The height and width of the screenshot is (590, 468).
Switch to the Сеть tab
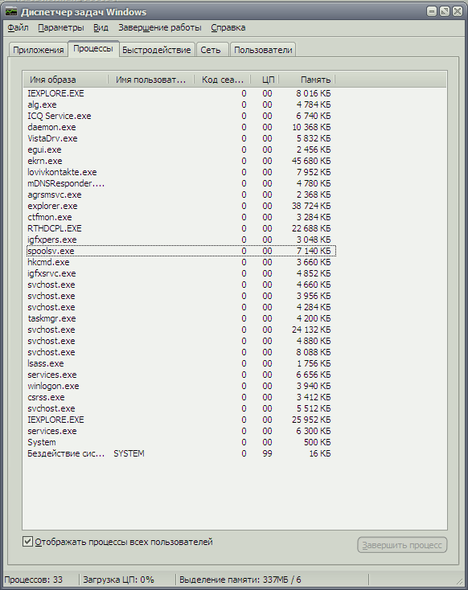click(211, 50)
